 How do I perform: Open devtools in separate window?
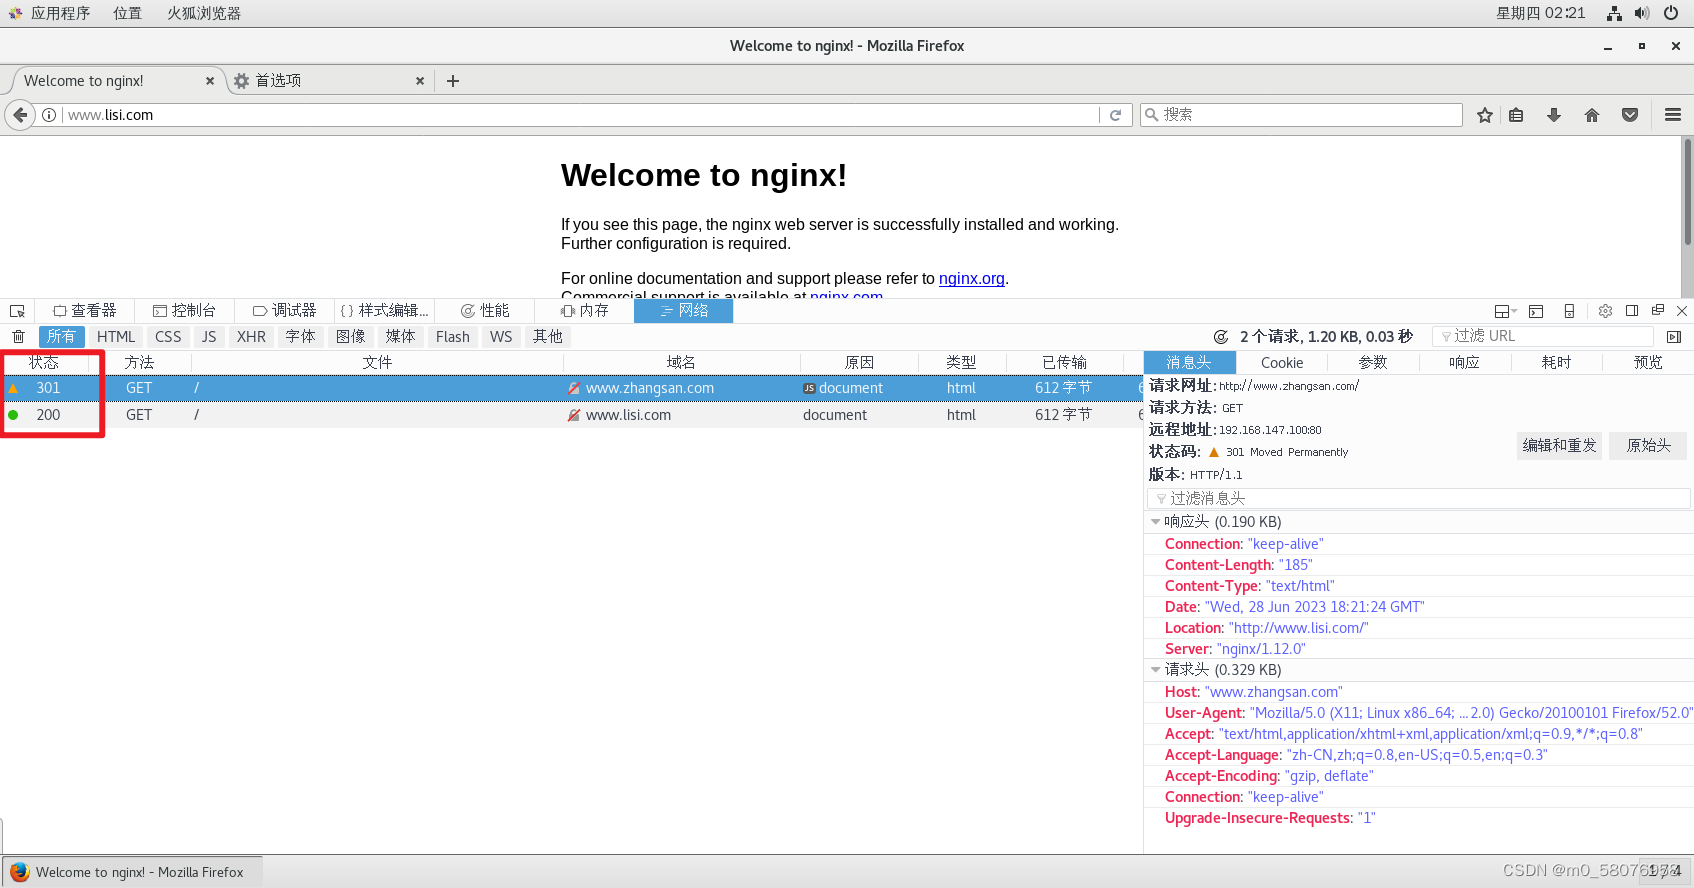point(1658,311)
